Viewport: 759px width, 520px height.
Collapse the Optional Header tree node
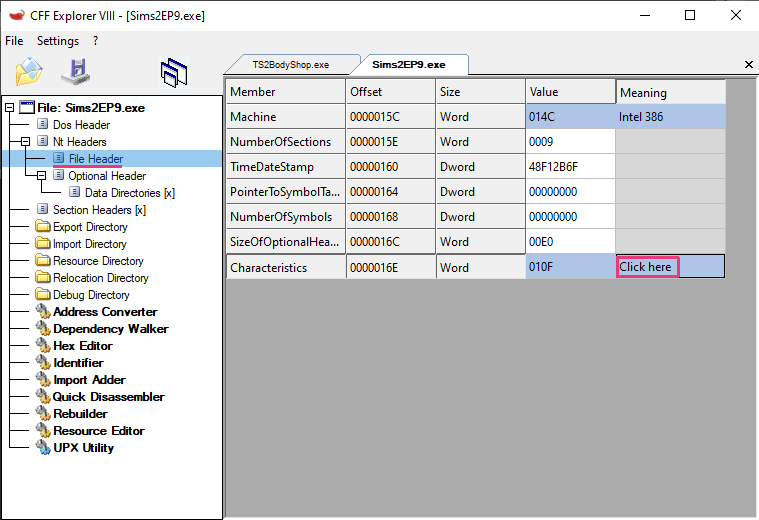click(x=42, y=176)
